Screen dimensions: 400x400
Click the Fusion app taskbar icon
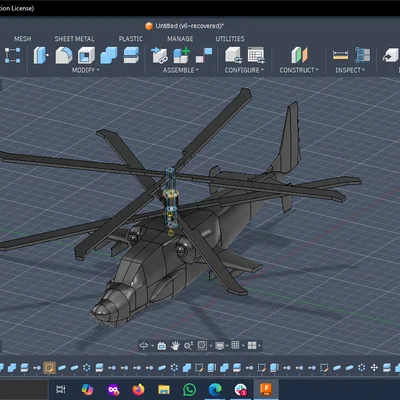click(x=266, y=389)
